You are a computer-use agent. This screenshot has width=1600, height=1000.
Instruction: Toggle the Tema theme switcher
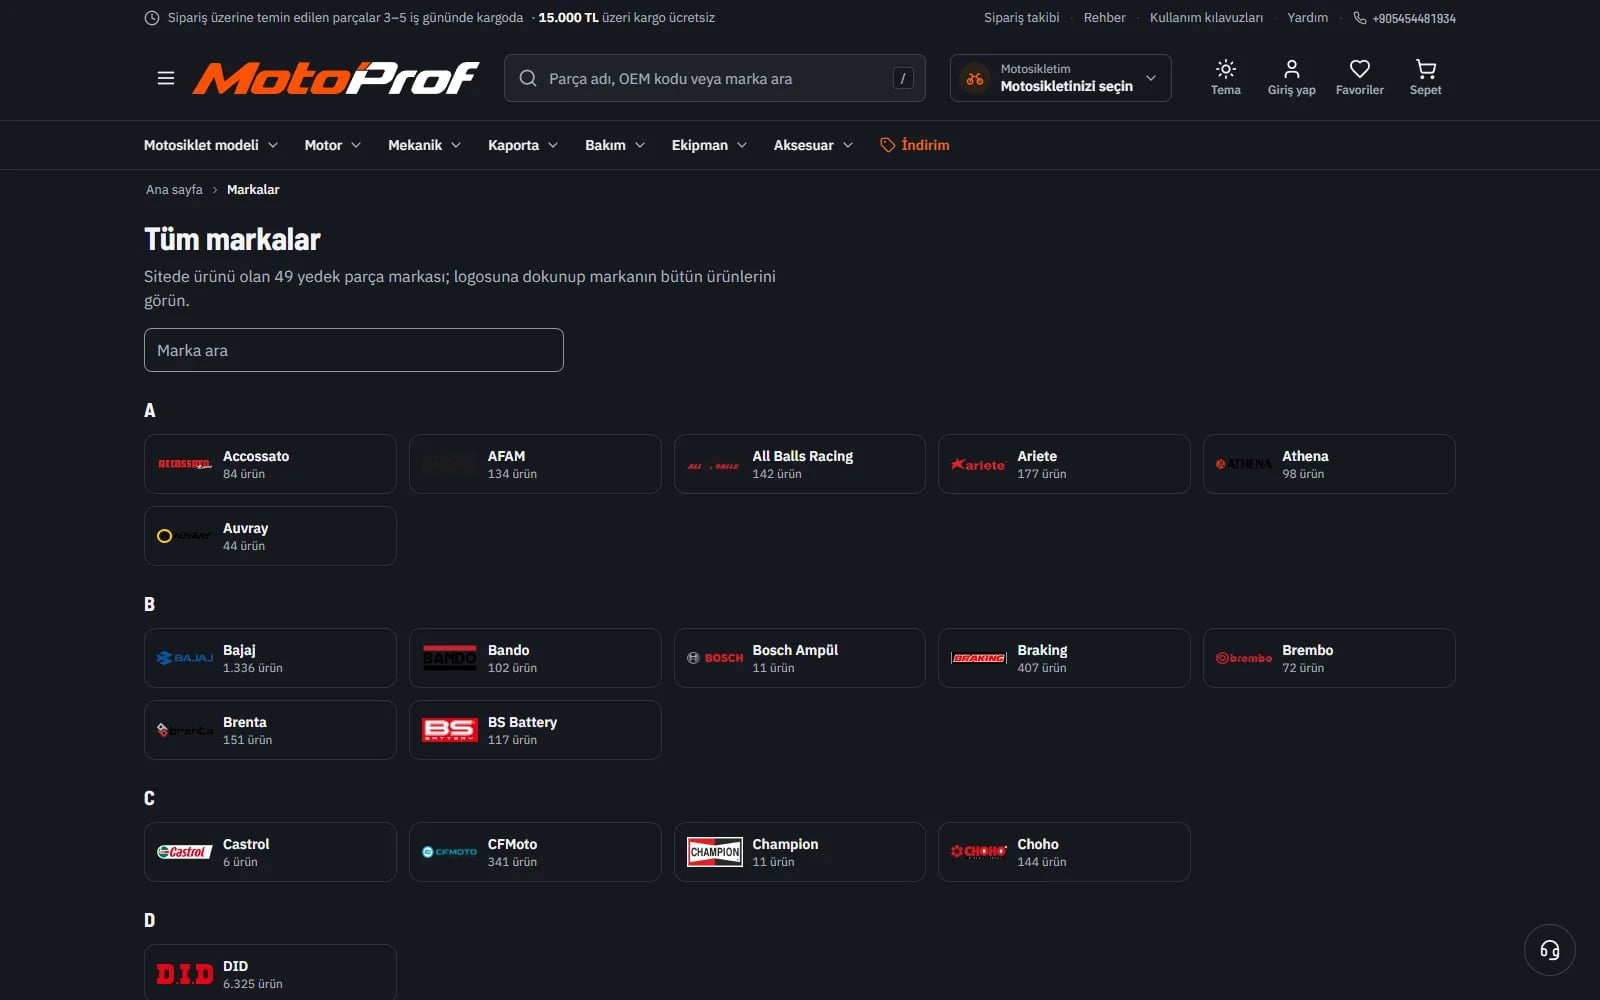pyautogui.click(x=1225, y=78)
